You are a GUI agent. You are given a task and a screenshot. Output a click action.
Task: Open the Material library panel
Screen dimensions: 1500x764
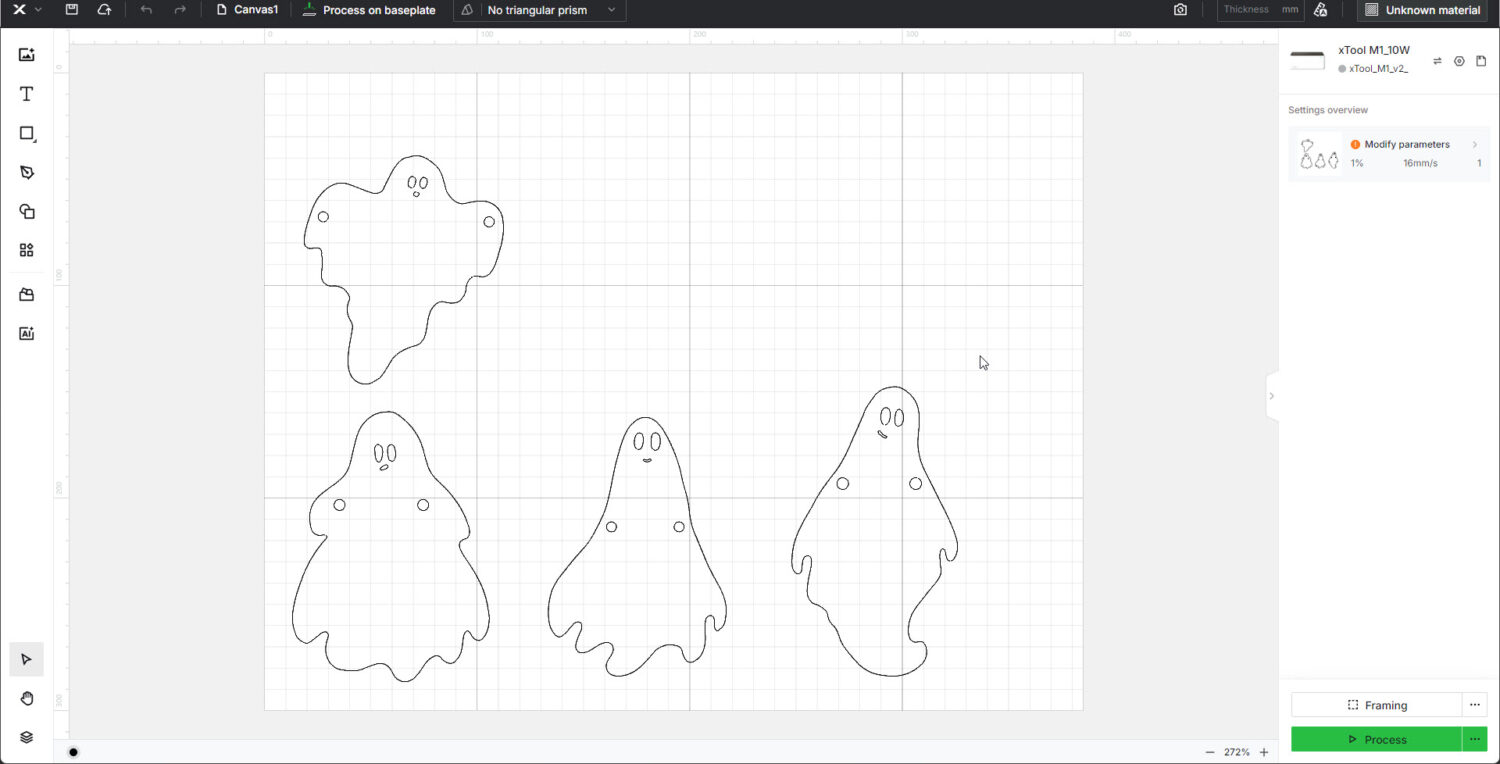[x=26, y=294]
